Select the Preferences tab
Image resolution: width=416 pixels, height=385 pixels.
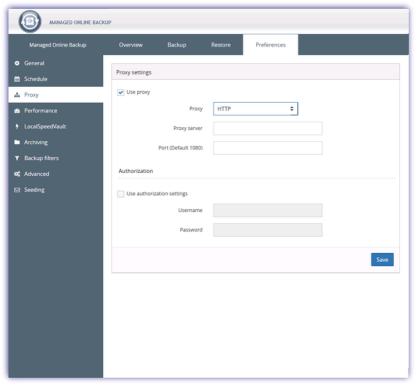pyautogui.click(x=270, y=45)
